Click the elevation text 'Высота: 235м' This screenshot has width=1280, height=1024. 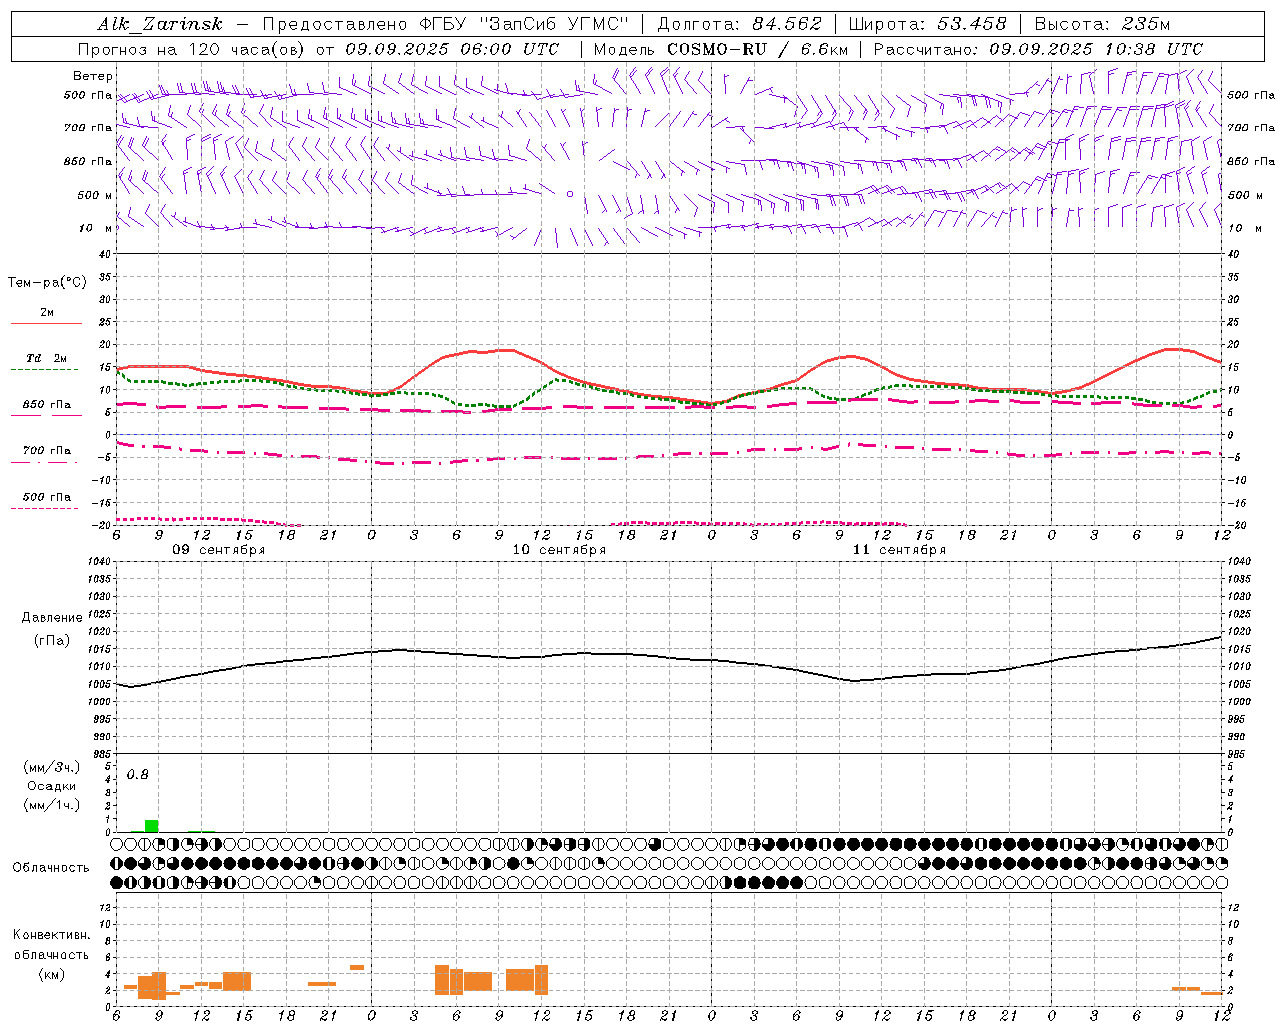1102,24
